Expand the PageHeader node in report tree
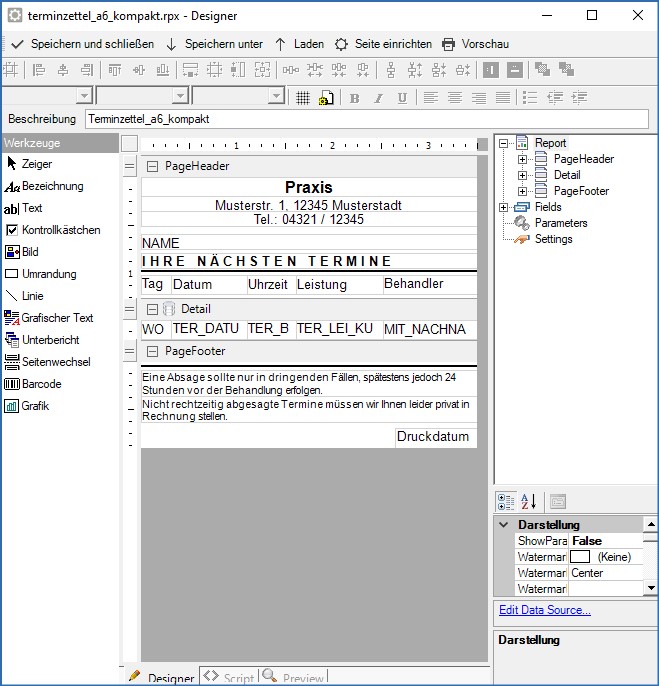The width and height of the screenshot is (659, 686). coord(522,159)
